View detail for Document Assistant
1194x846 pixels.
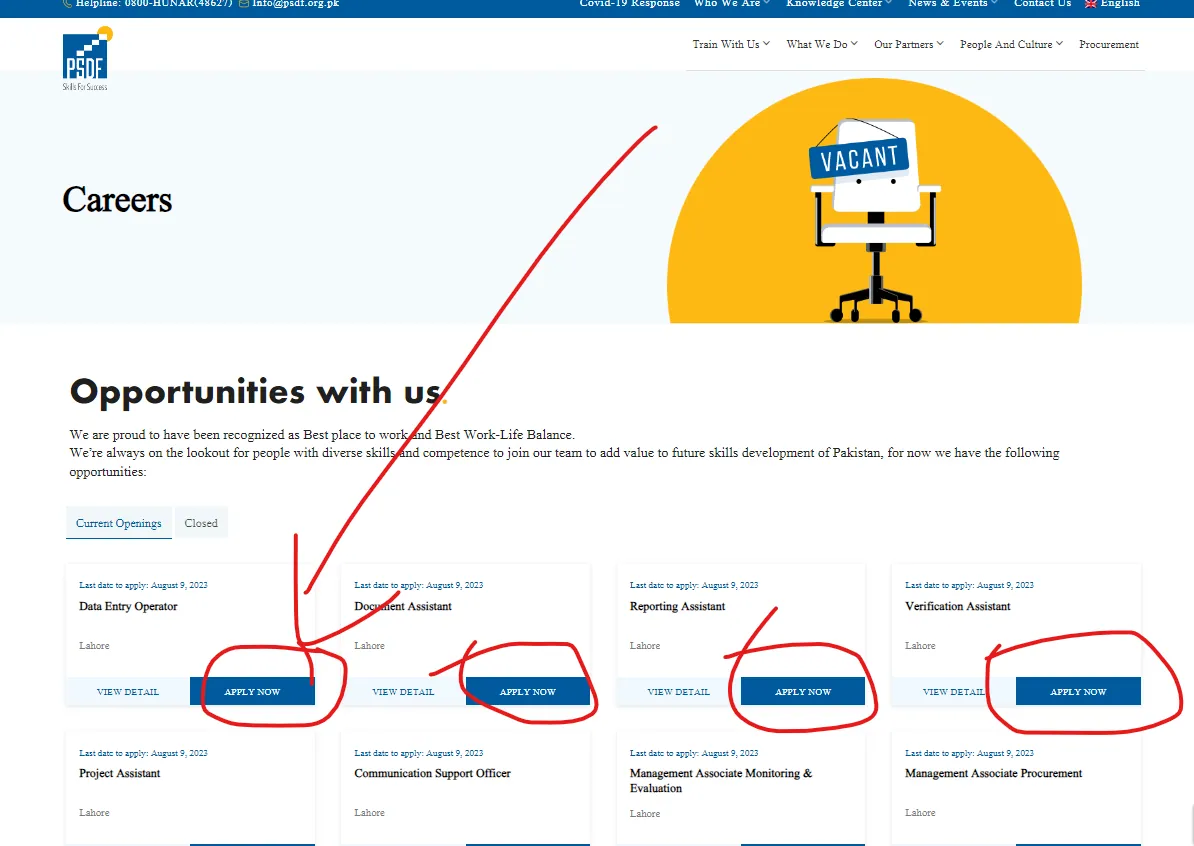(x=403, y=691)
